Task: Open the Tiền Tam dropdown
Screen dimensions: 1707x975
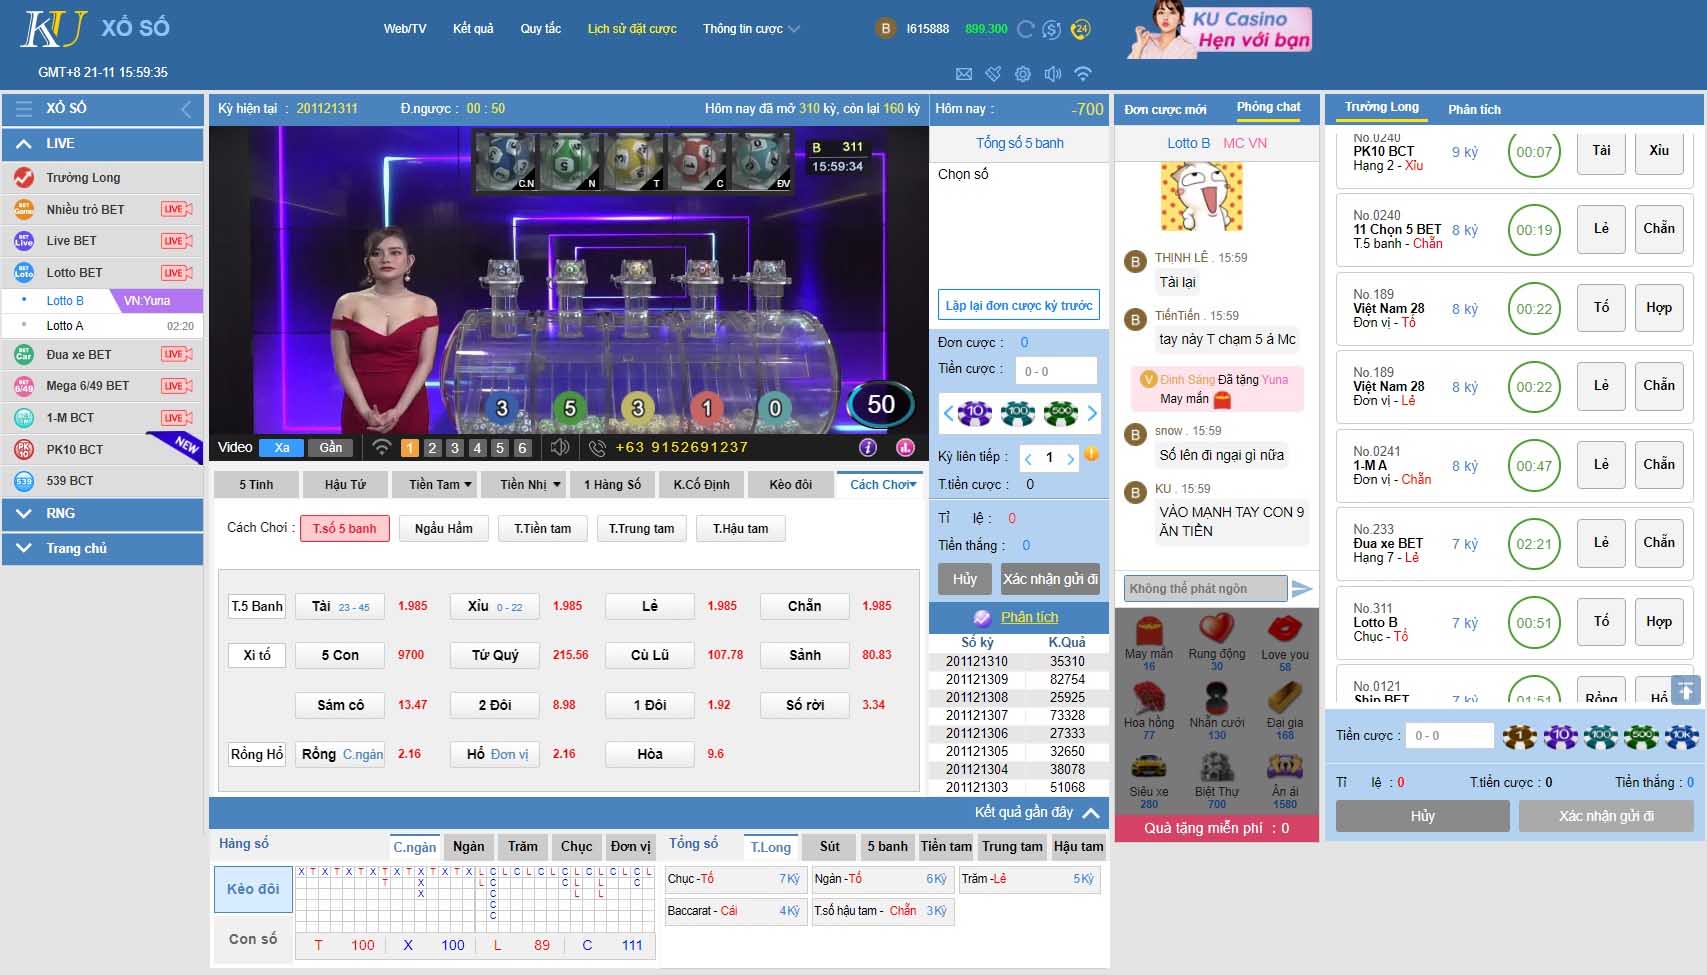Action: 440,484
